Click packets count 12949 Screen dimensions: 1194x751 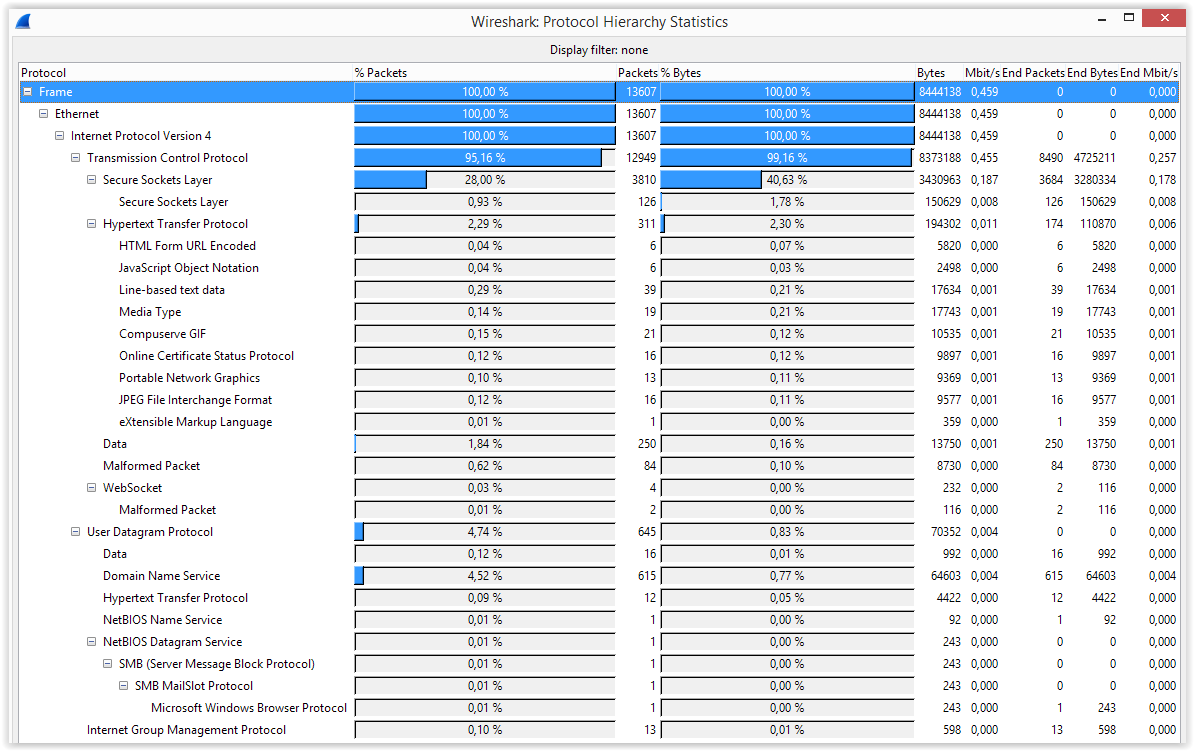(x=641, y=158)
